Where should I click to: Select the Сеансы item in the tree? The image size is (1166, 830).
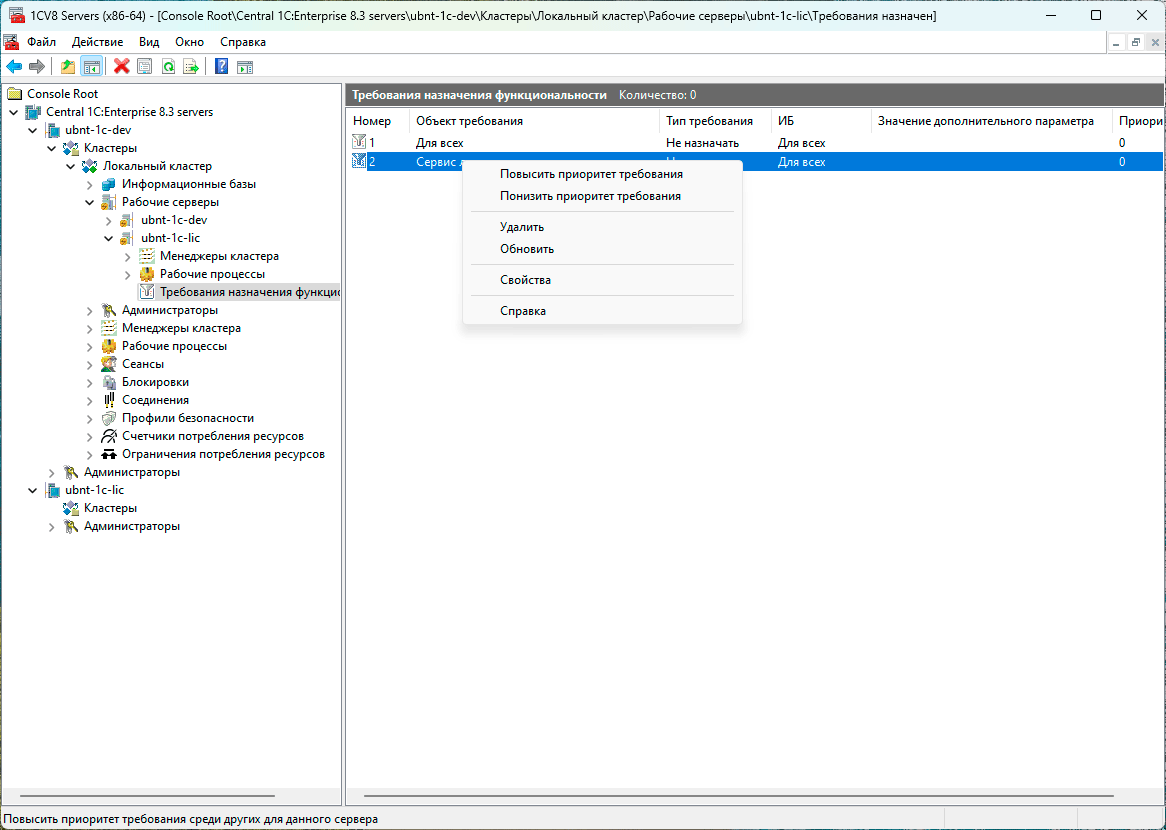(142, 364)
